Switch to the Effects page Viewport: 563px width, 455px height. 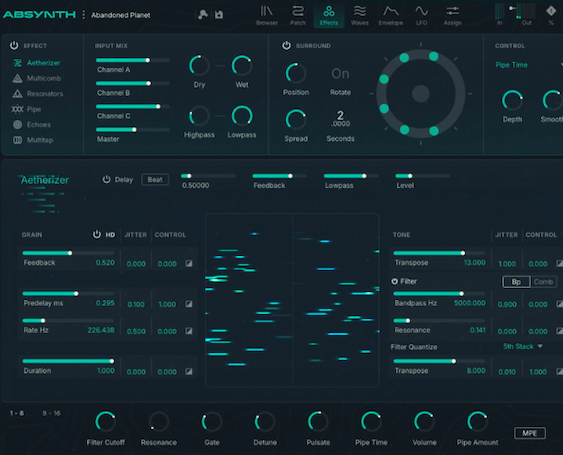pyautogui.click(x=329, y=15)
